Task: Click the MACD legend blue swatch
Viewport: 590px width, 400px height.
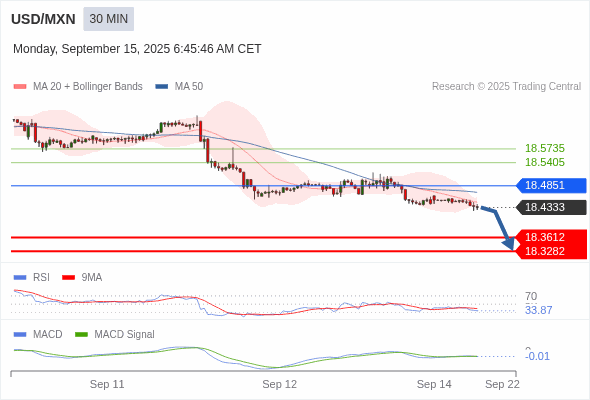Action: (20, 334)
